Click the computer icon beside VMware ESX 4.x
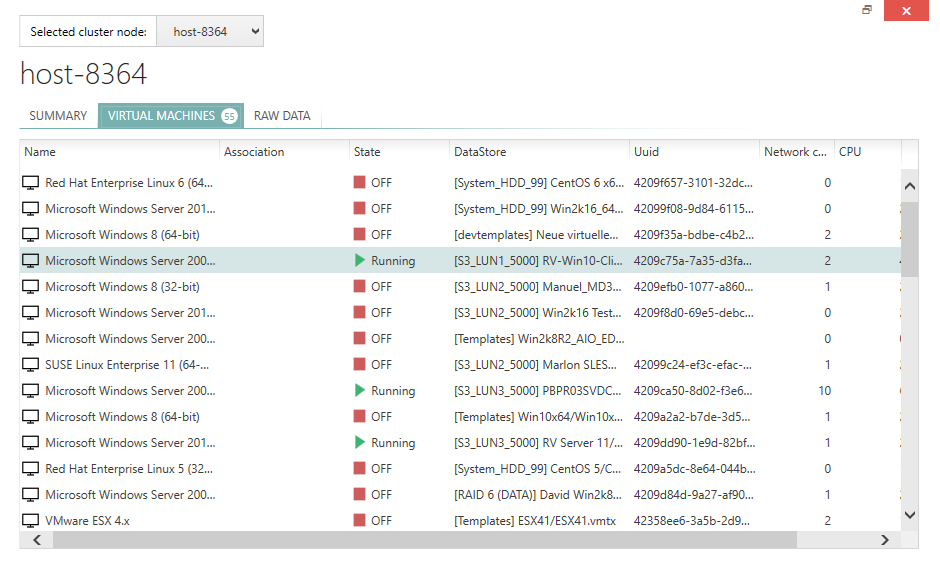This screenshot has height=579, width=940. [x=31, y=520]
